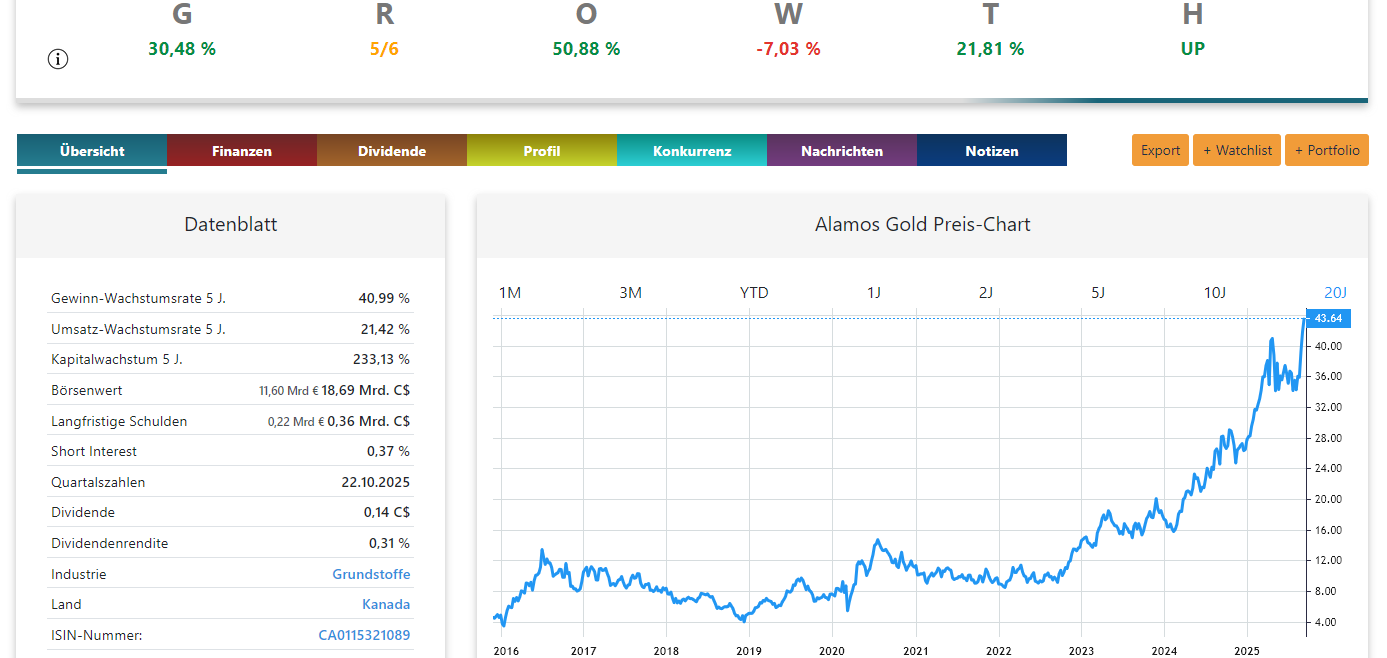The width and height of the screenshot is (1387, 658).
Task: Open the Dividende tab
Action: click(x=392, y=151)
